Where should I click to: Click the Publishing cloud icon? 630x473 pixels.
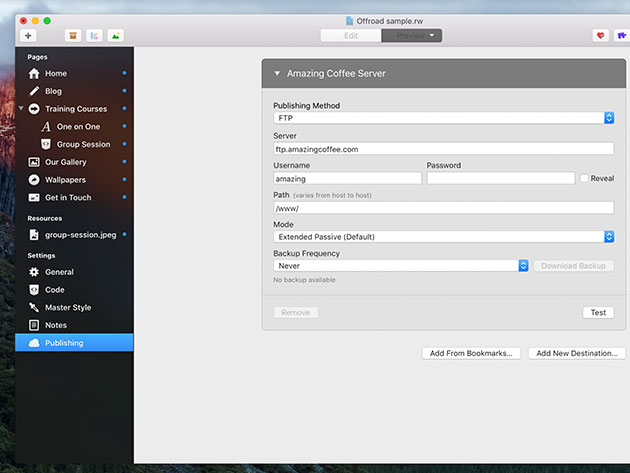pyautogui.click(x=34, y=343)
